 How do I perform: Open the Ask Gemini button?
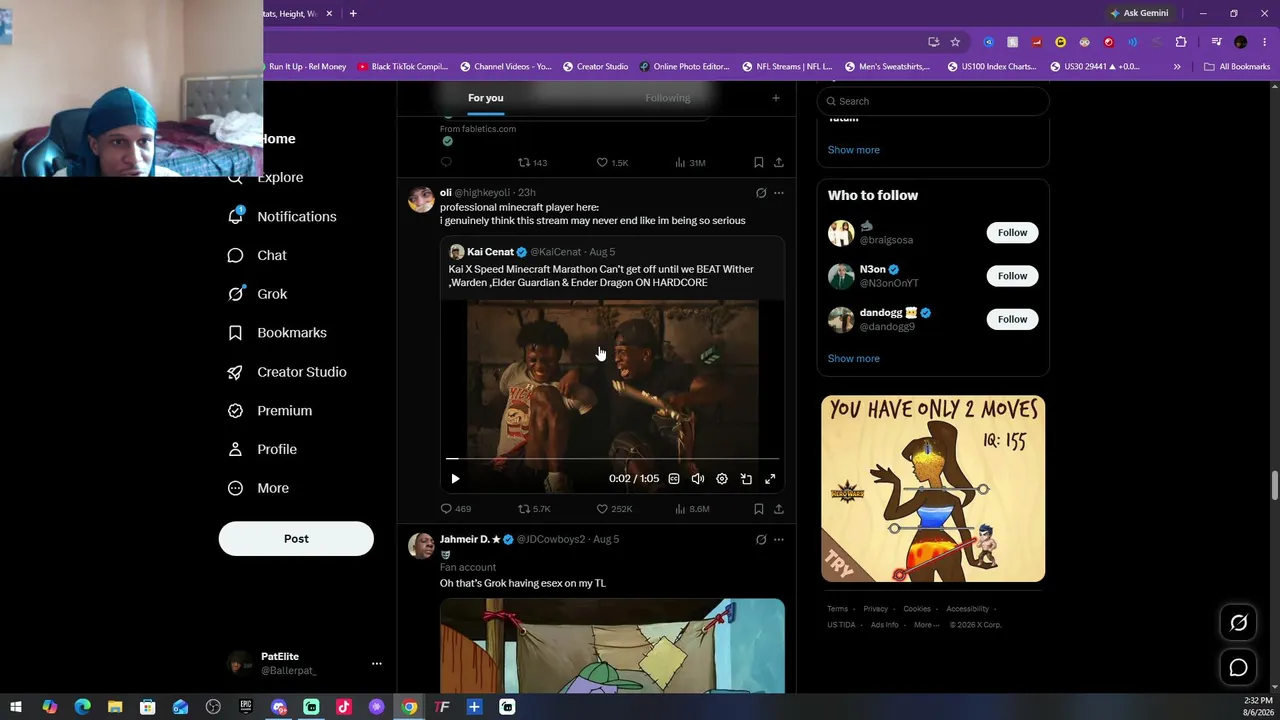1139,14
